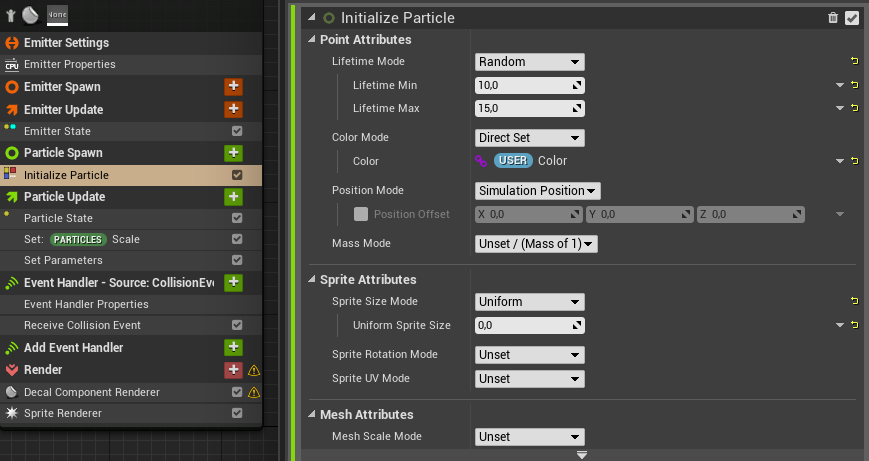
Task: Click the Add Event Handler row
Action: click(x=131, y=347)
